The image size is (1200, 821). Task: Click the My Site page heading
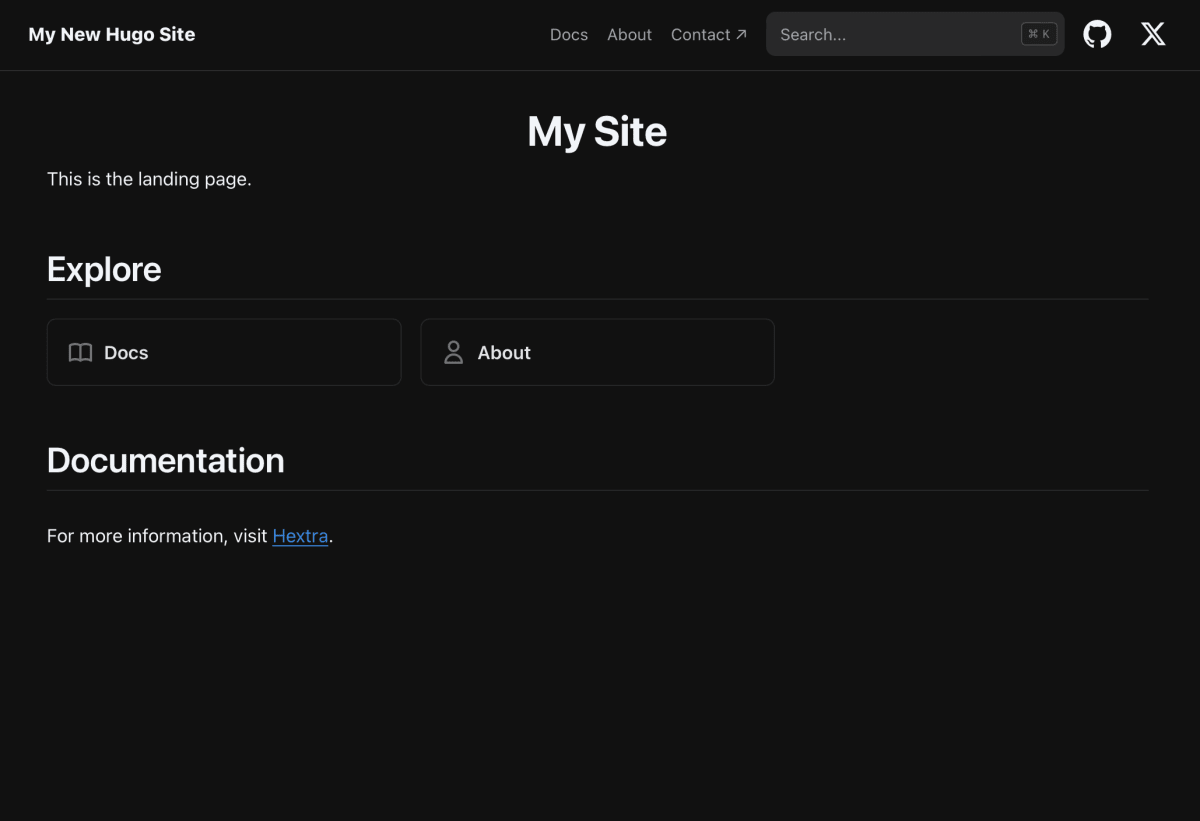[x=597, y=131]
